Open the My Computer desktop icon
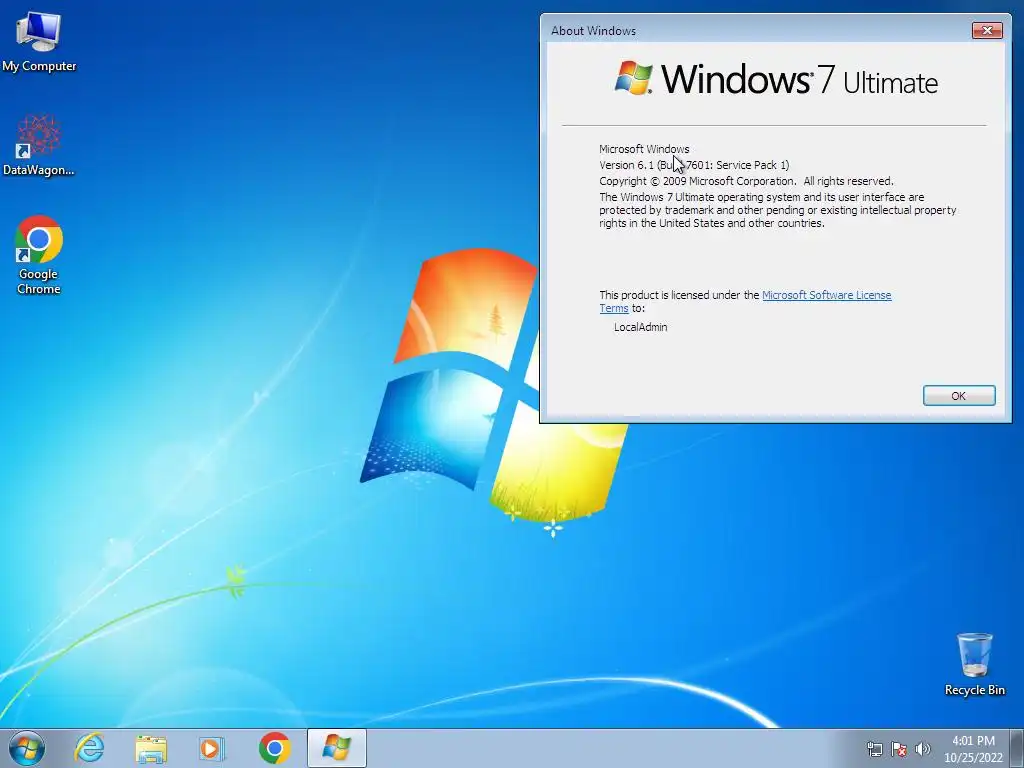The height and width of the screenshot is (768, 1024). point(39,40)
